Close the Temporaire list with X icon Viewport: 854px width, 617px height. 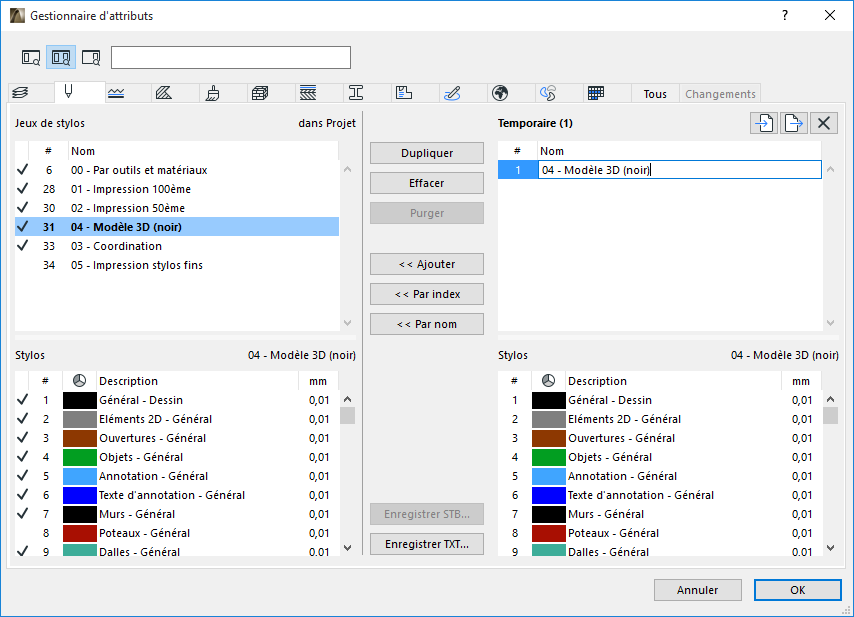tap(823, 123)
